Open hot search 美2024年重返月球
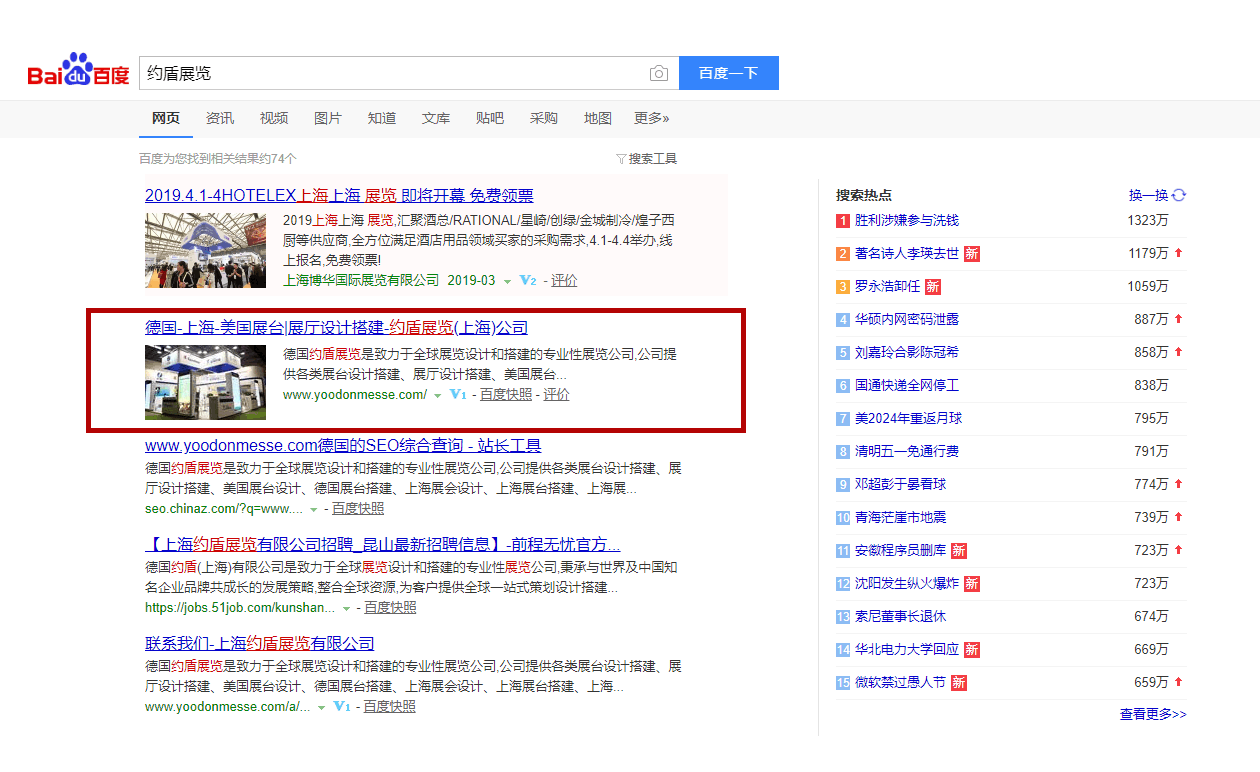 908,419
